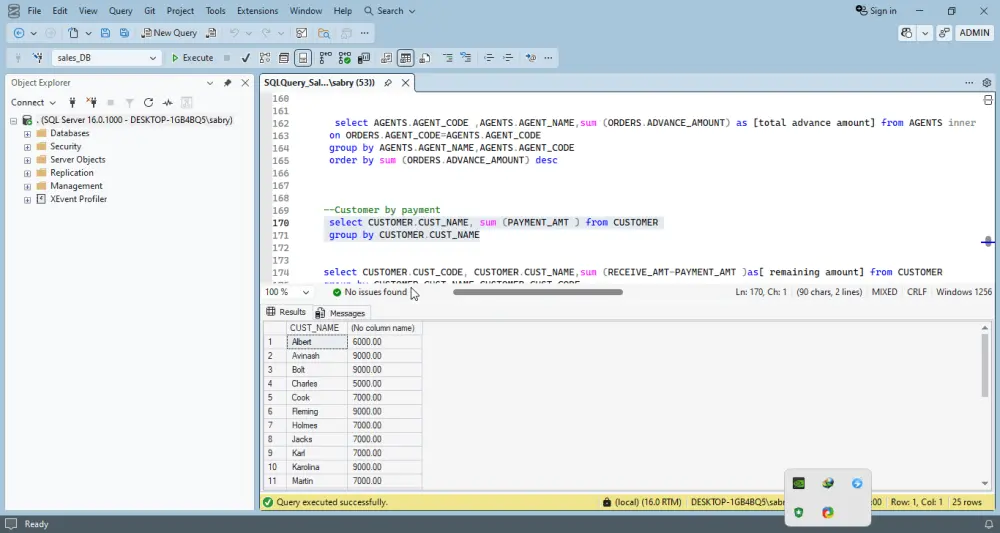Image resolution: width=1000 pixels, height=533 pixels.
Task: Click the Disconnect icon in Object Explorer
Action: [91, 103]
